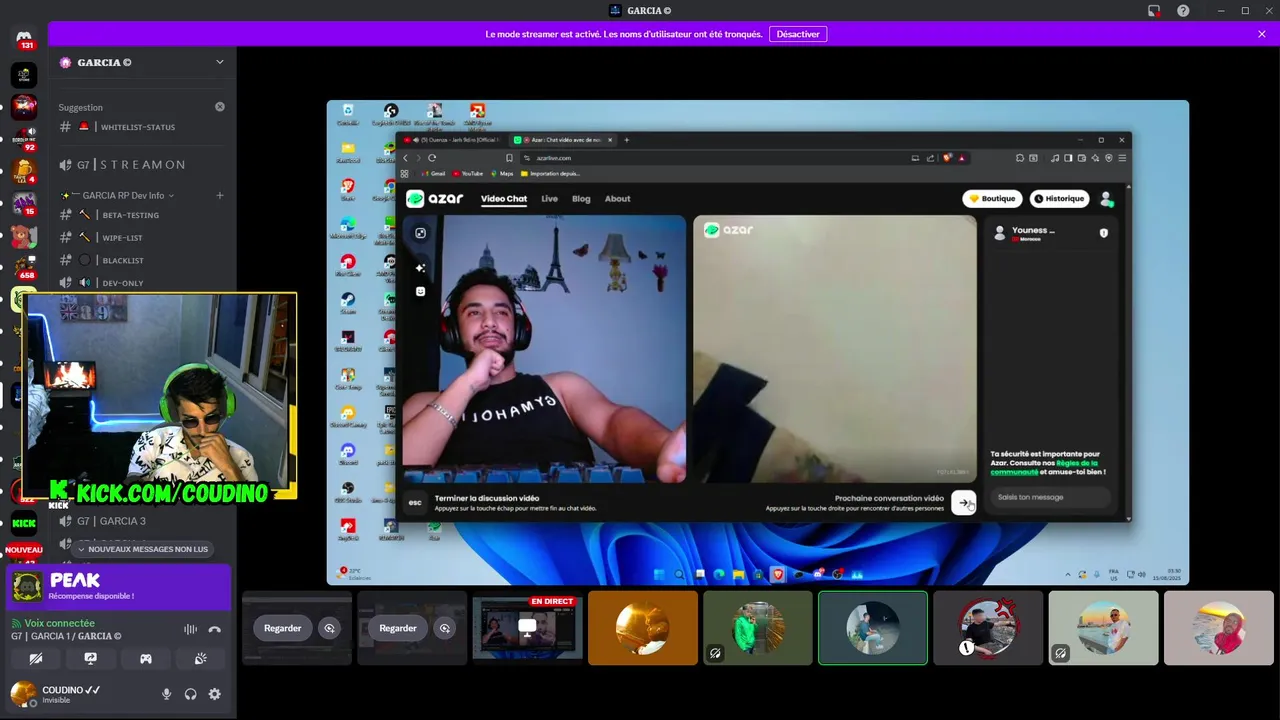Open user settings gear

coord(214,694)
